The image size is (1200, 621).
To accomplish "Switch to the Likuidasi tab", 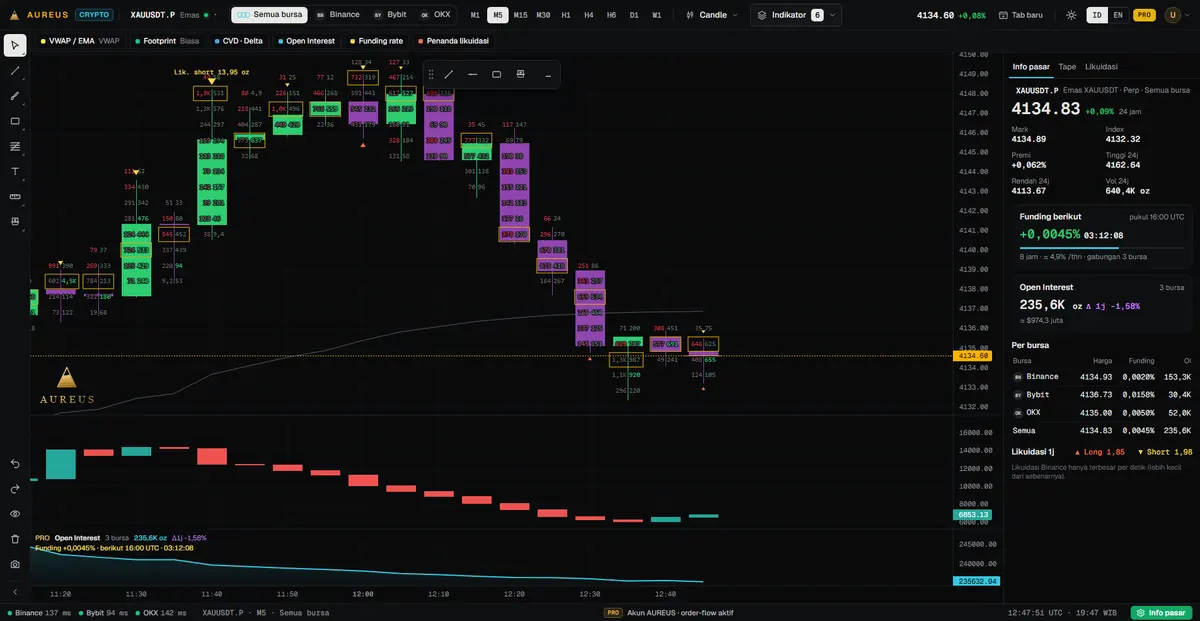I will click(1101, 67).
